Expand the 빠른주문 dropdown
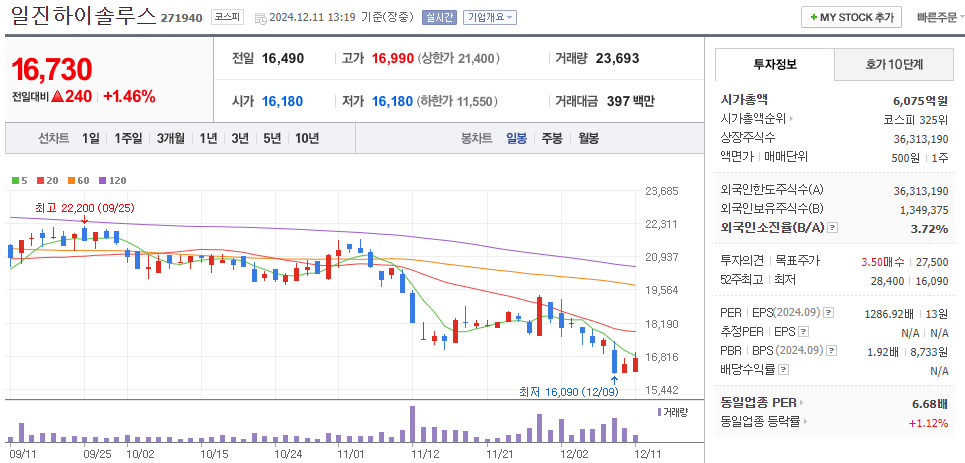The height and width of the screenshot is (463, 965). click(x=940, y=17)
